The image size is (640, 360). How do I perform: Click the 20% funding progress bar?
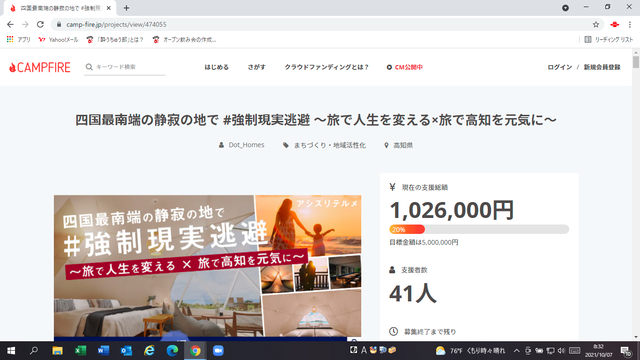pos(479,229)
